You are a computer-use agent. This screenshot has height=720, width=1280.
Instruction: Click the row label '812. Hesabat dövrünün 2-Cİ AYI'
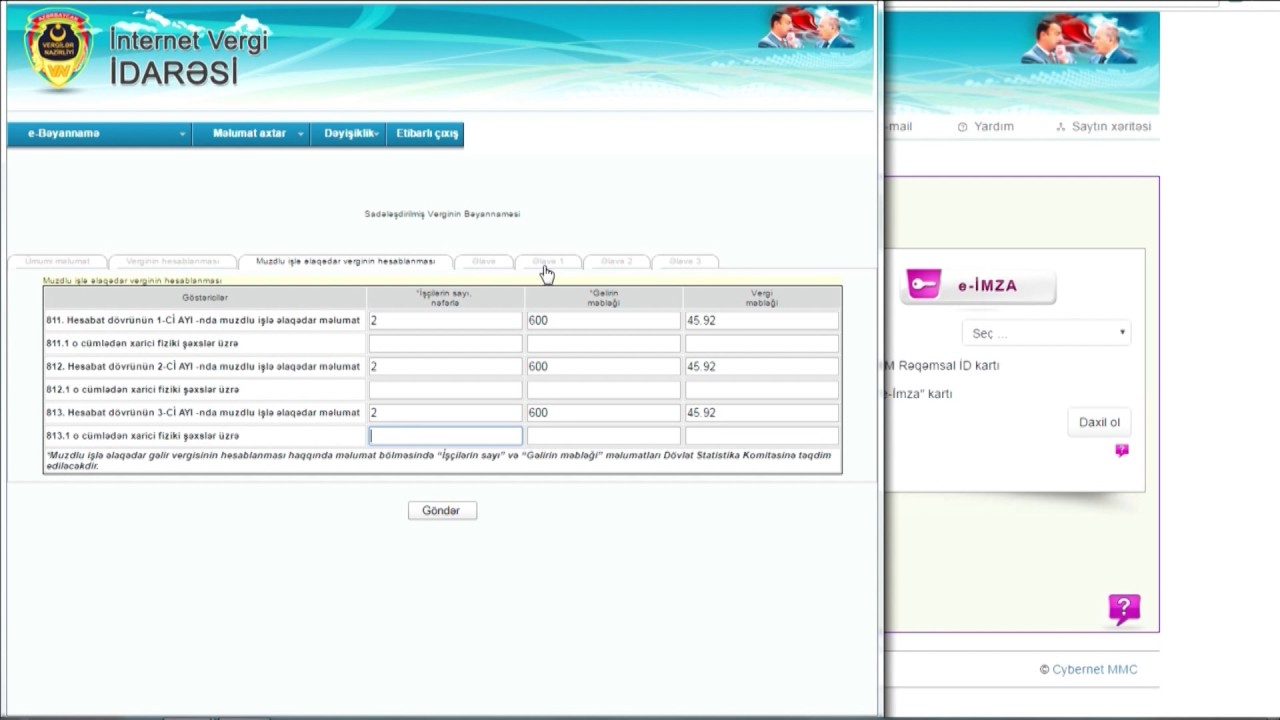point(203,367)
